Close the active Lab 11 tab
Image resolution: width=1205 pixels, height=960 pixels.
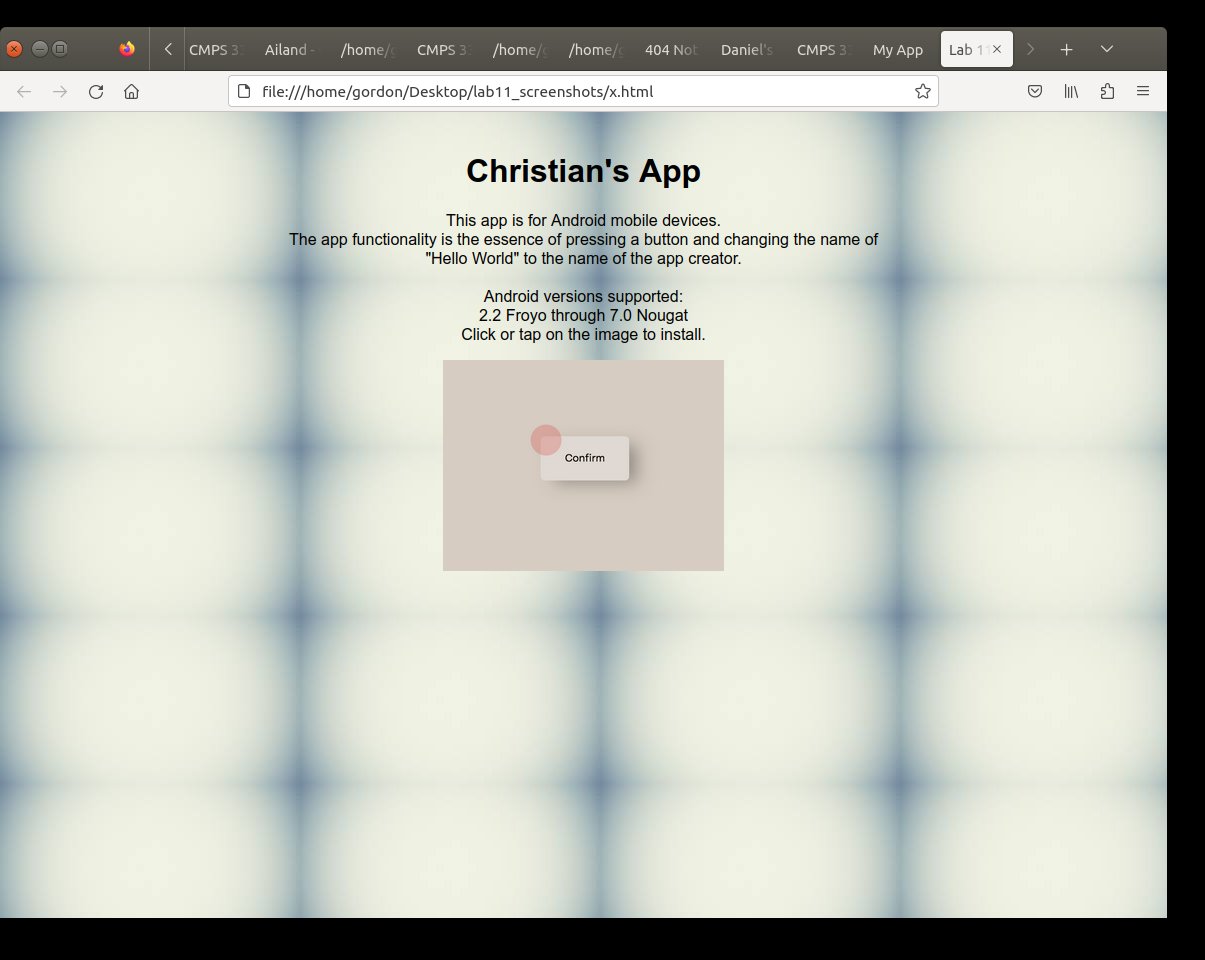pos(997,49)
